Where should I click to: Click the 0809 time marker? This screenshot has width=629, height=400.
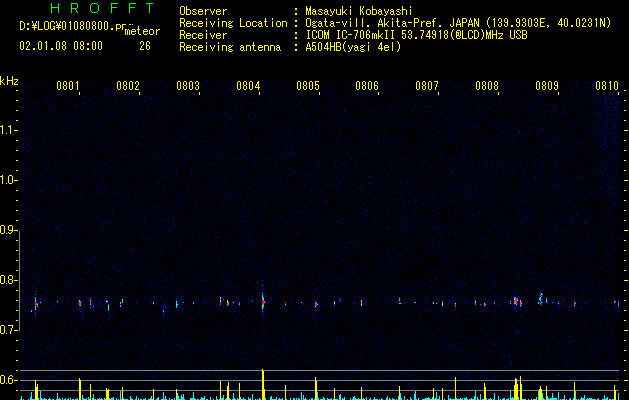point(547,85)
